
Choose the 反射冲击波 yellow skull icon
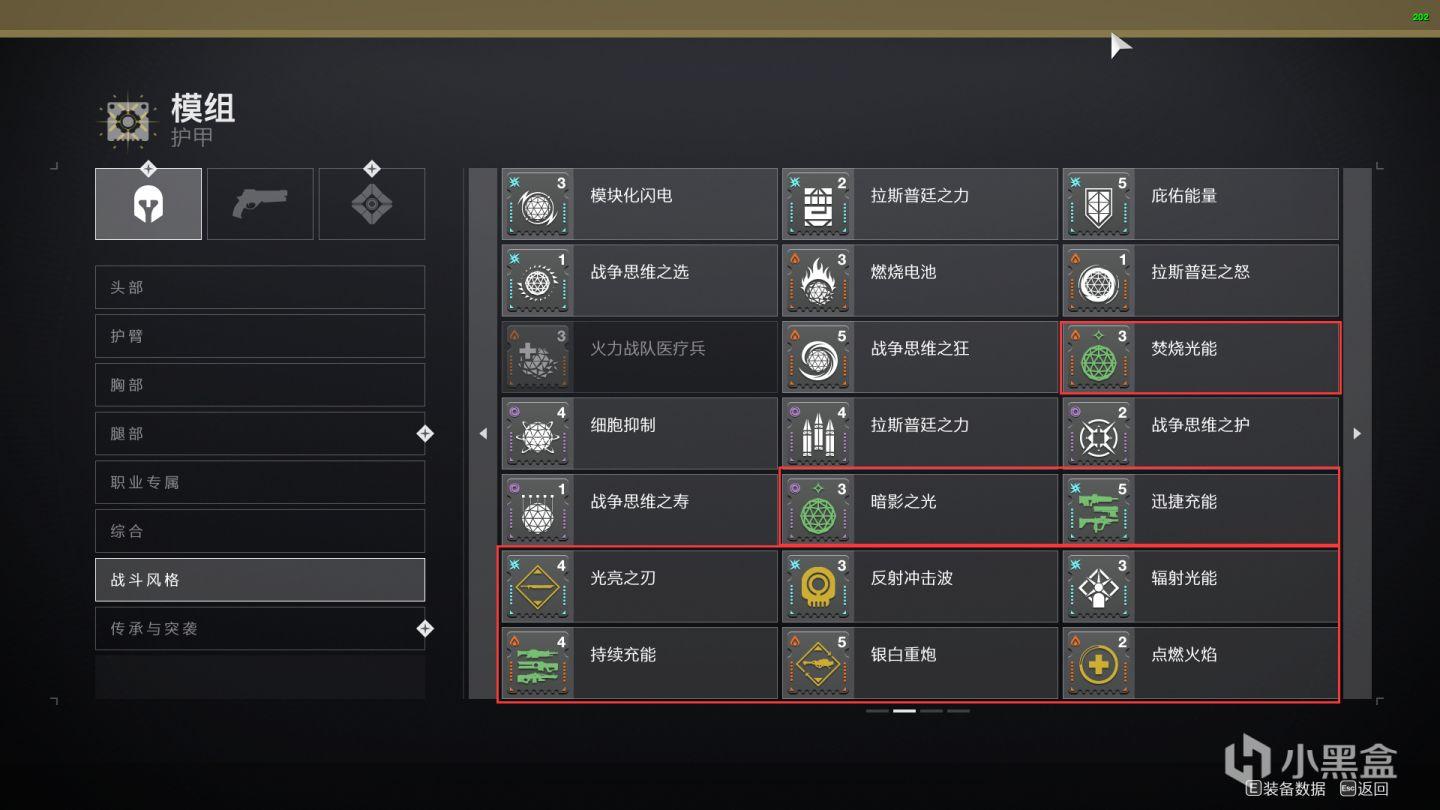pos(820,586)
